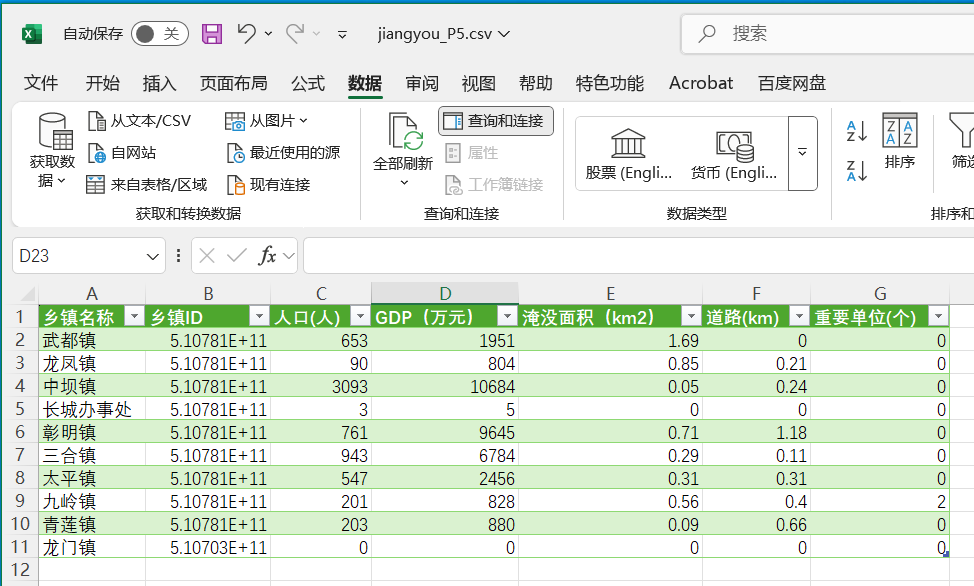Expand the data types gallery arrow
The image size is (974, 586).
(x=803, y=153)
